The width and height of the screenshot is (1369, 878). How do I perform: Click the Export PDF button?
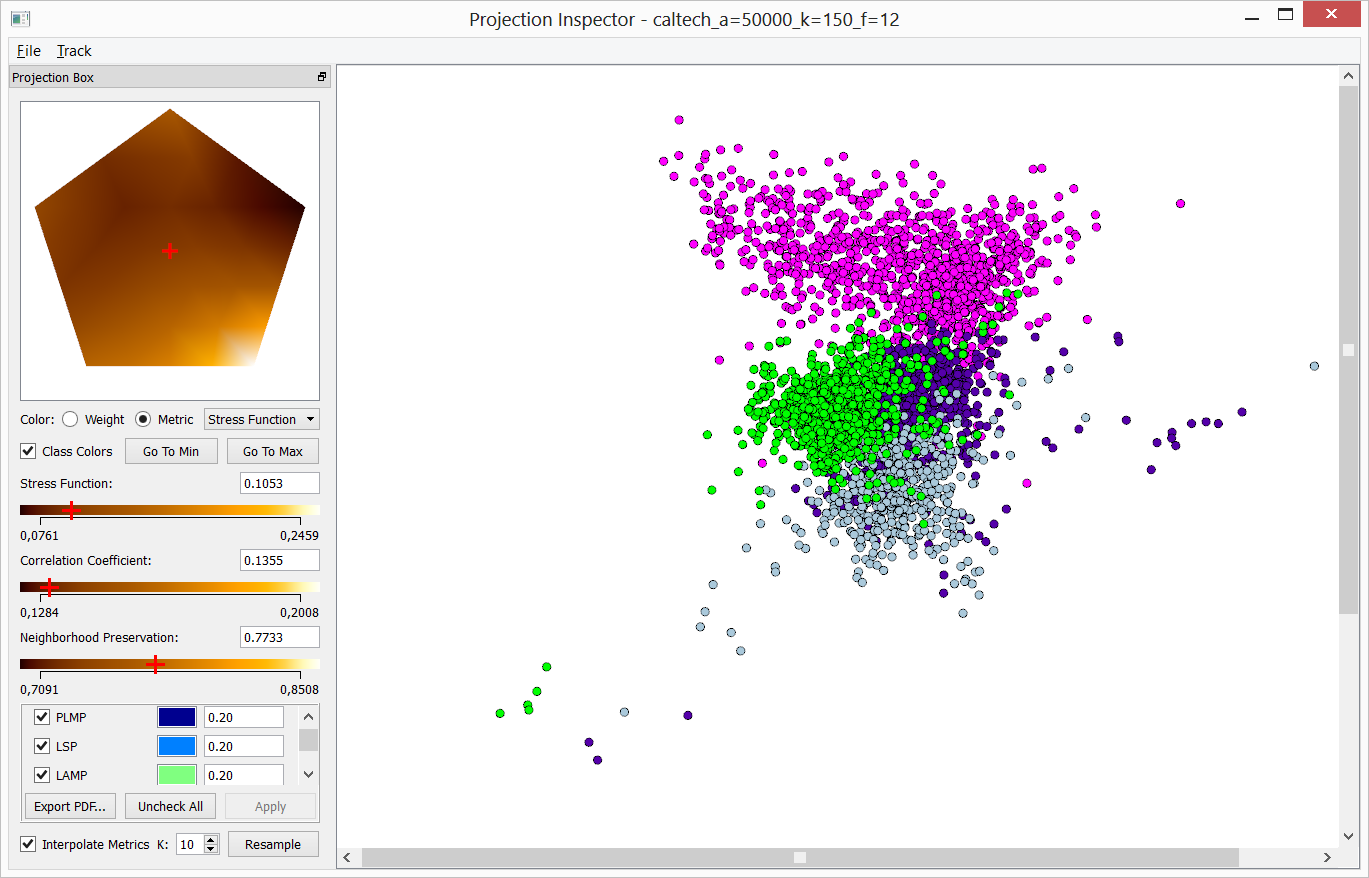pos(70,806)
